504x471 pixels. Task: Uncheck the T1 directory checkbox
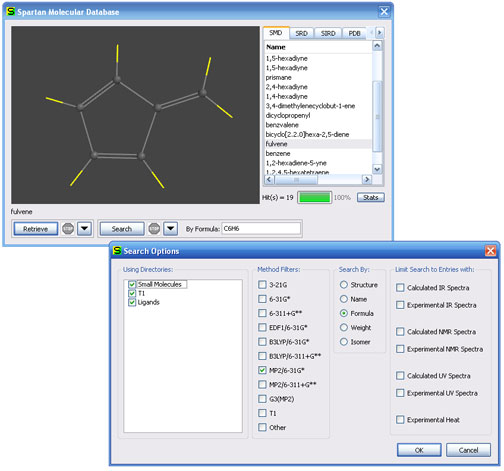click(x=132, y=293)
